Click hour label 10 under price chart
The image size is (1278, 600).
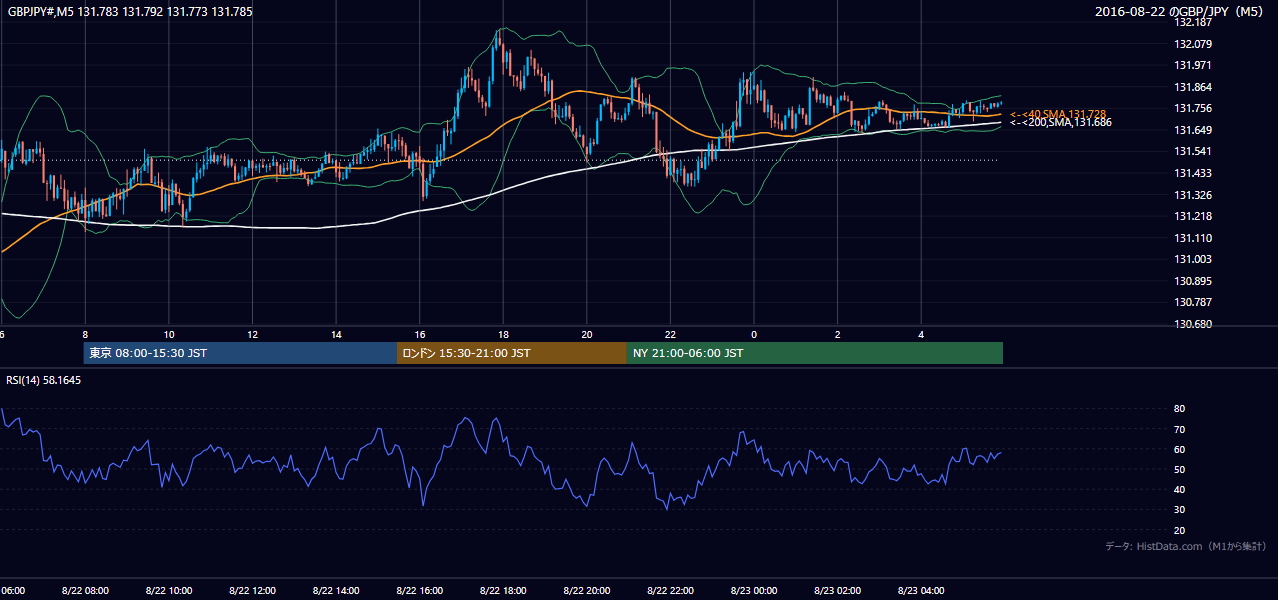tap(169, 335)
